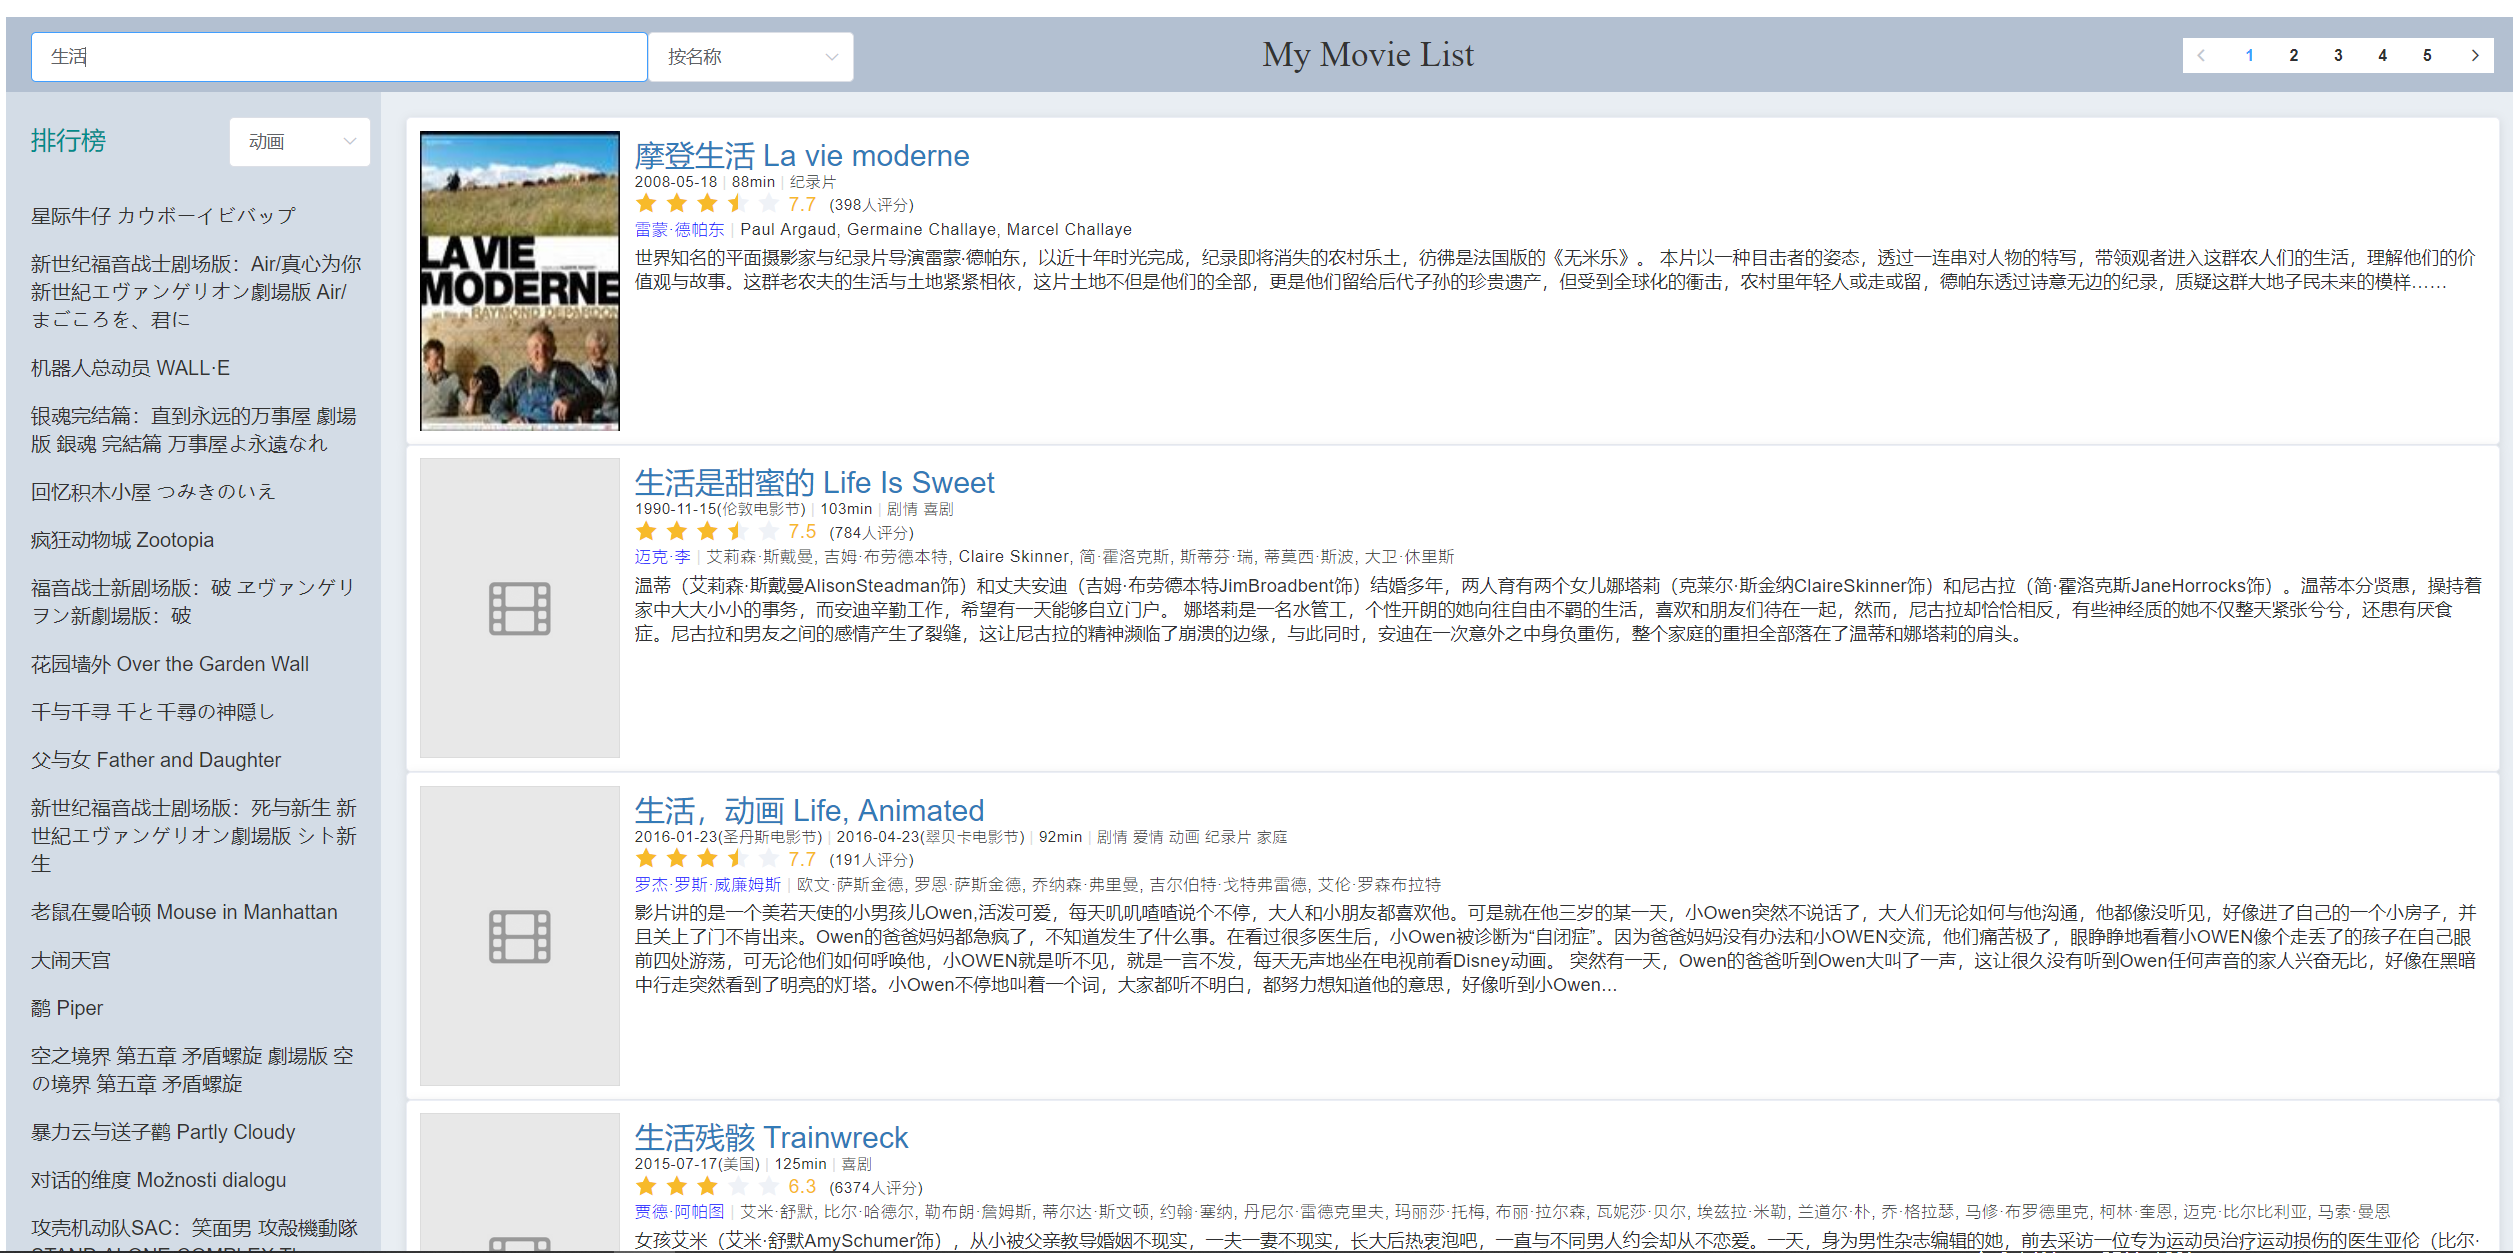Click the star rating of La vie moderne

706,204
